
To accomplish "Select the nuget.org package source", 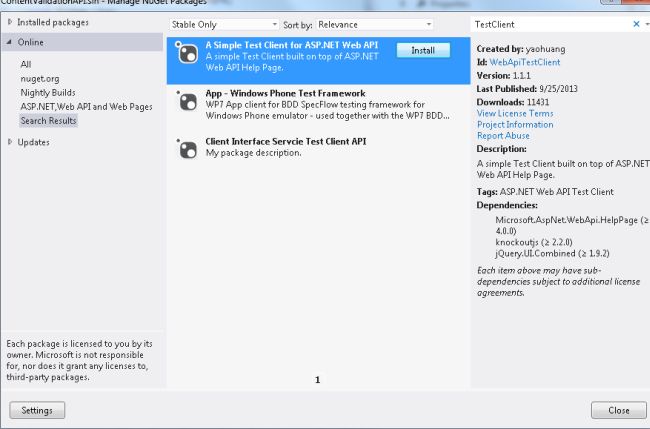I will click(x=40, y=78).
